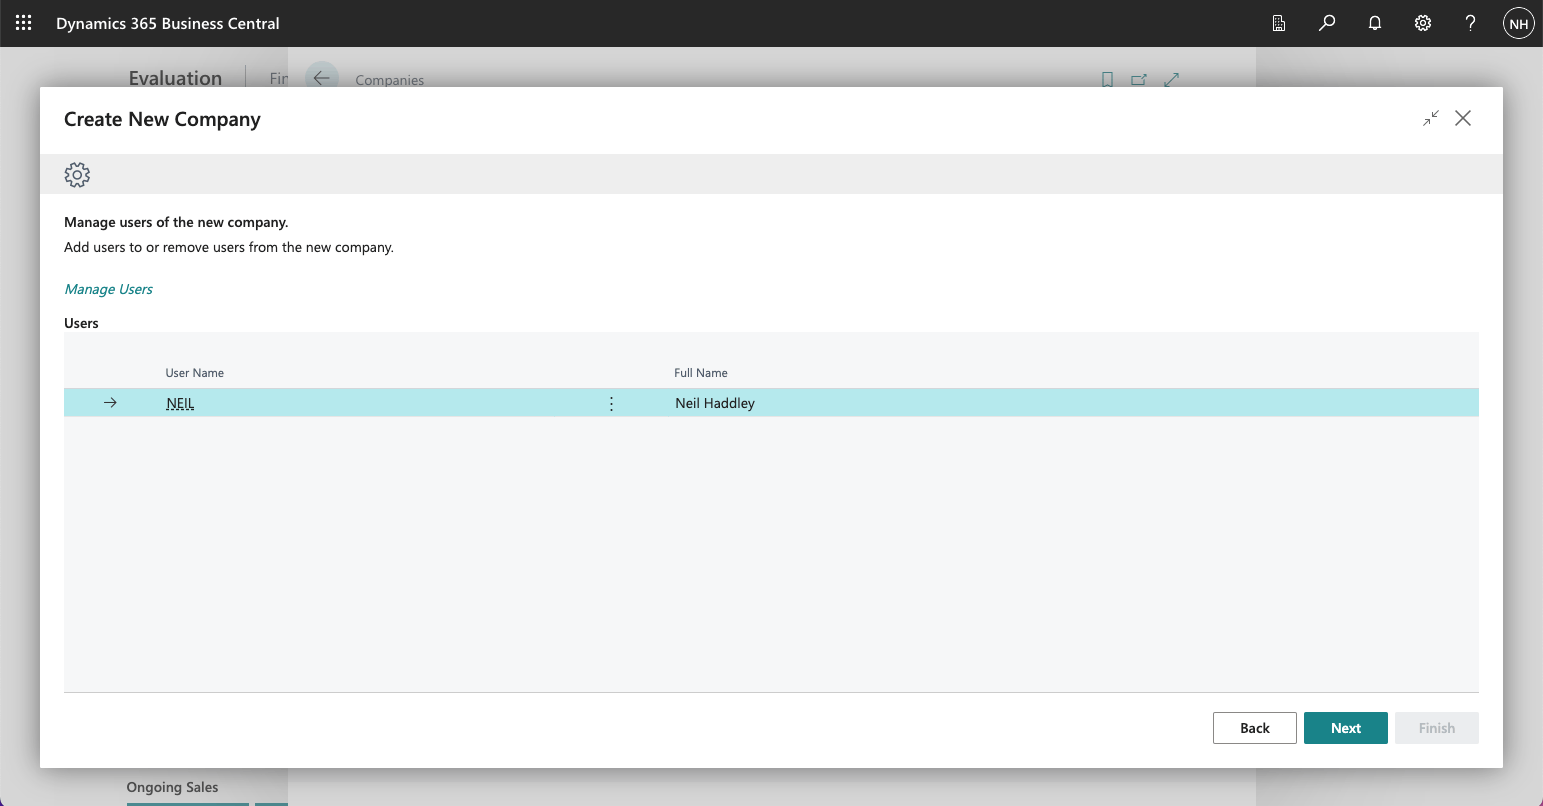Click the Companies page title behind dialog
Image resolution: width=1543 pixels, height=806 pixels.
tap(390, 80)
